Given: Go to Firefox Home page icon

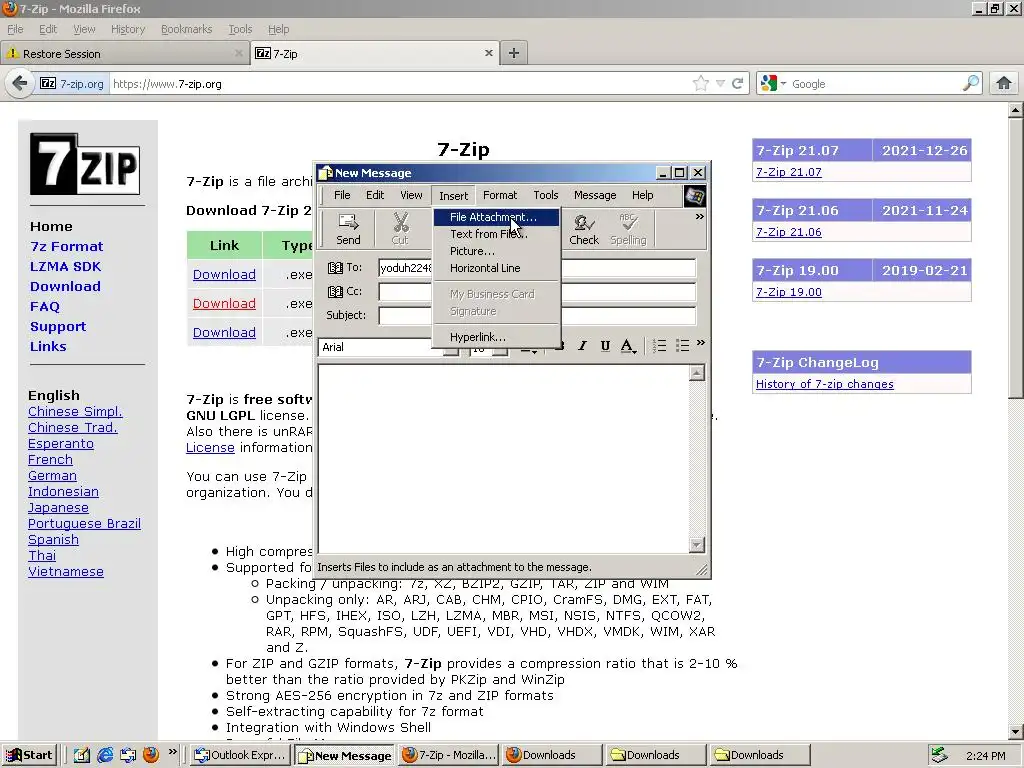Looking at the screenshot, I should coord(1004,84).
